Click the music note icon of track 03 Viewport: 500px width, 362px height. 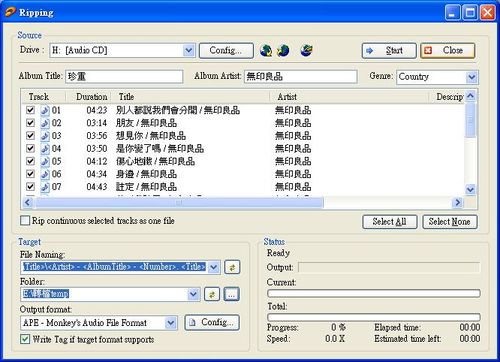coord(45,136)
